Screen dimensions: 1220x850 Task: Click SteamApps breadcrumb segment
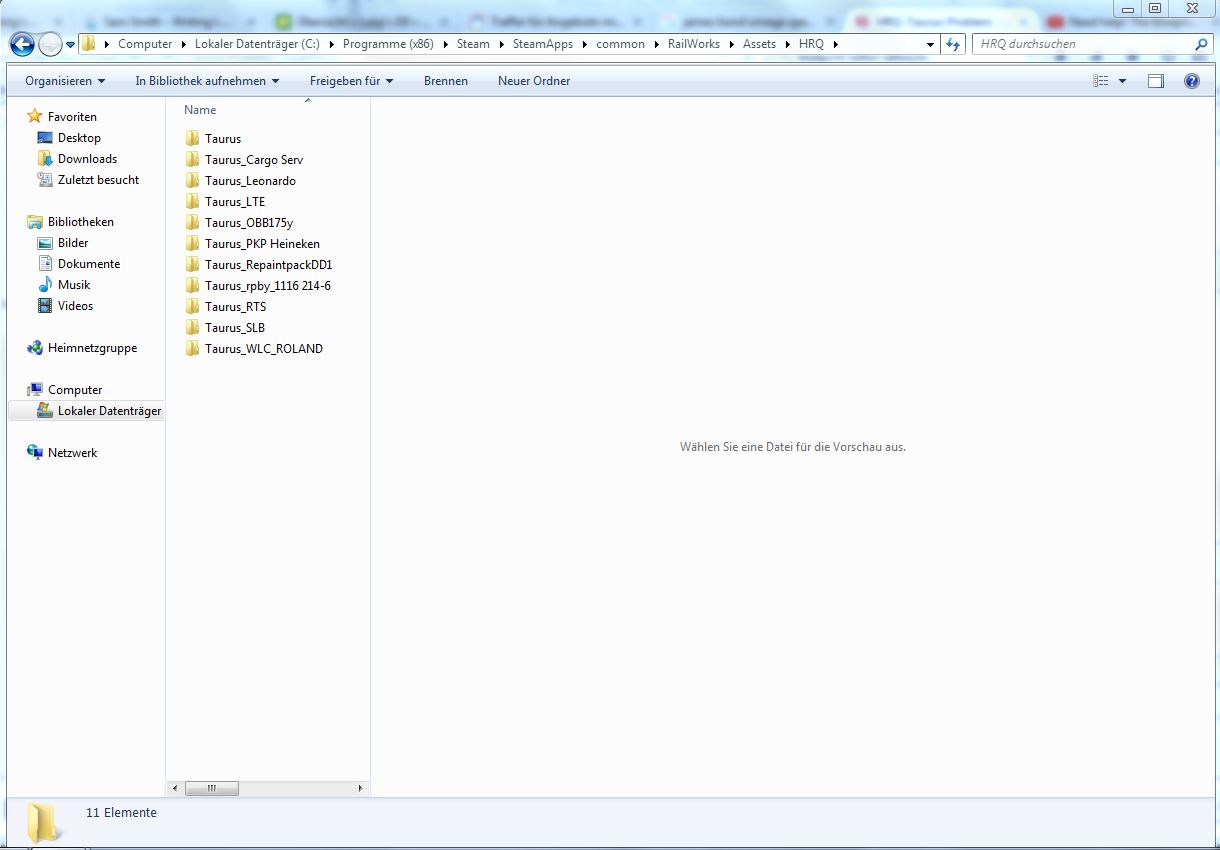[x=543, y=44]
